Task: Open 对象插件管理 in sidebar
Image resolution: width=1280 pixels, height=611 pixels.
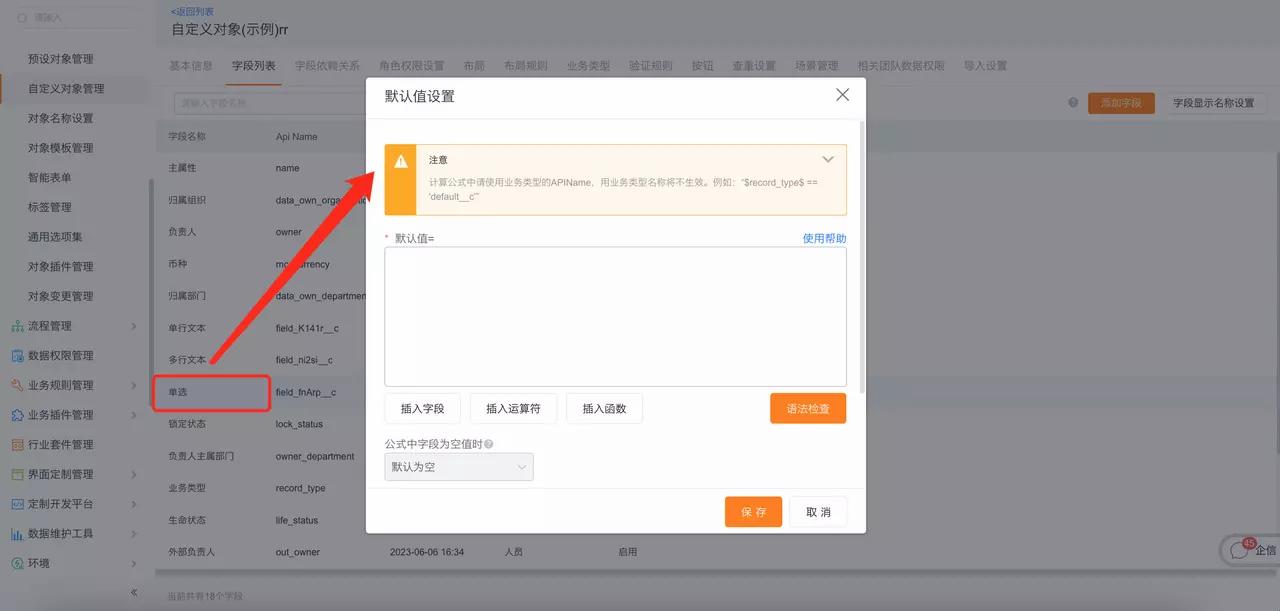Action: click(60, 267)
